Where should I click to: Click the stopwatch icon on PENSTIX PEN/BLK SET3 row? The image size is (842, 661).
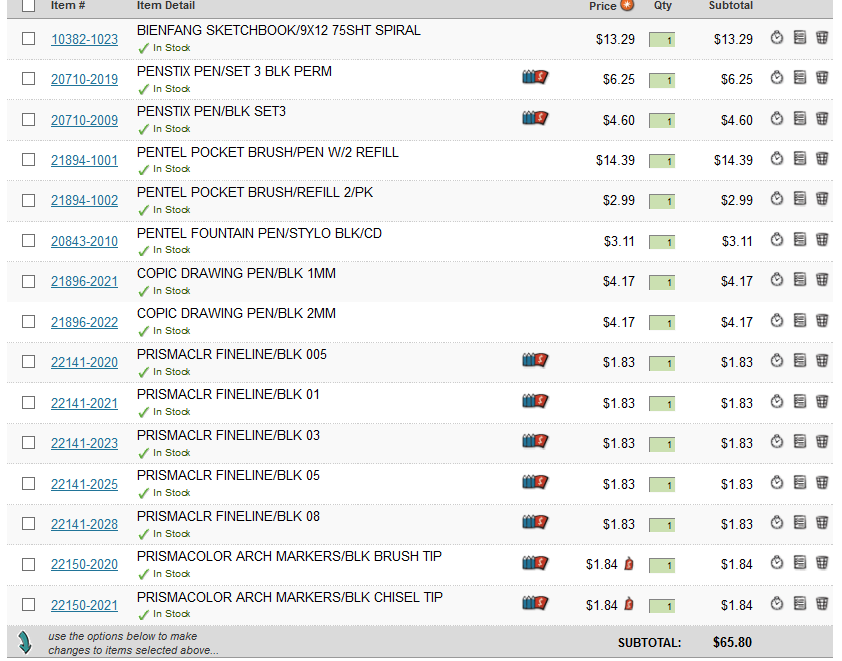(776, 119)
